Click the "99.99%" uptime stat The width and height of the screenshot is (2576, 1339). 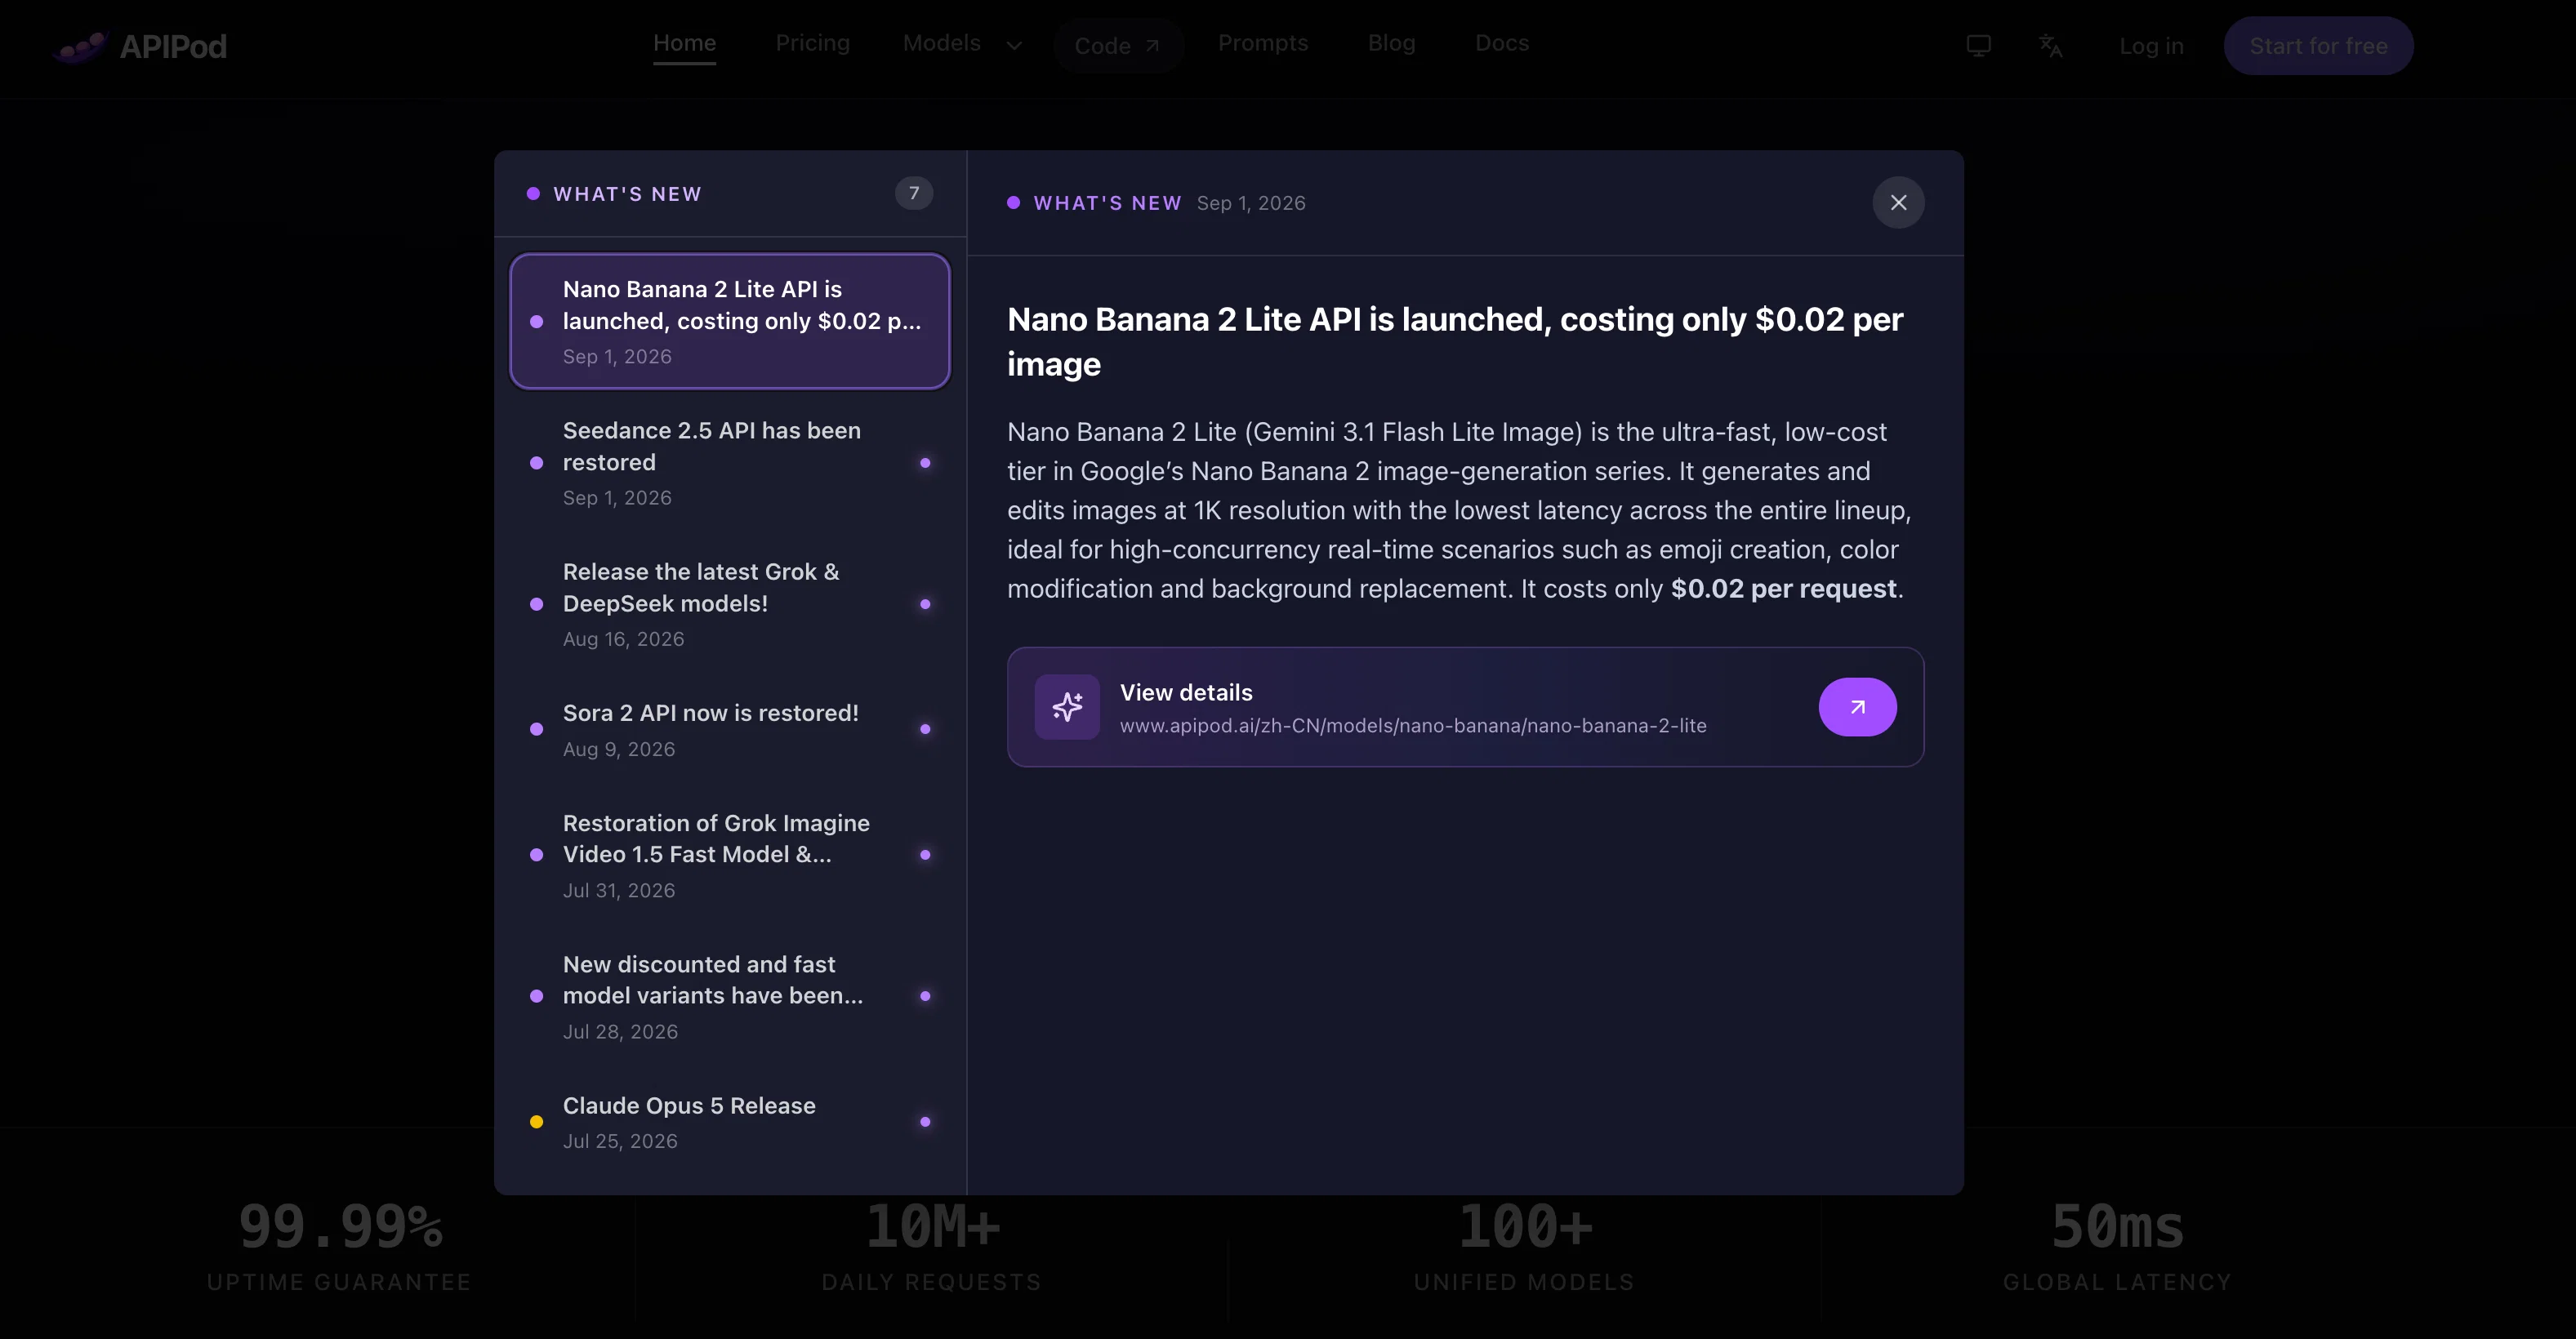coord(340,1226)
